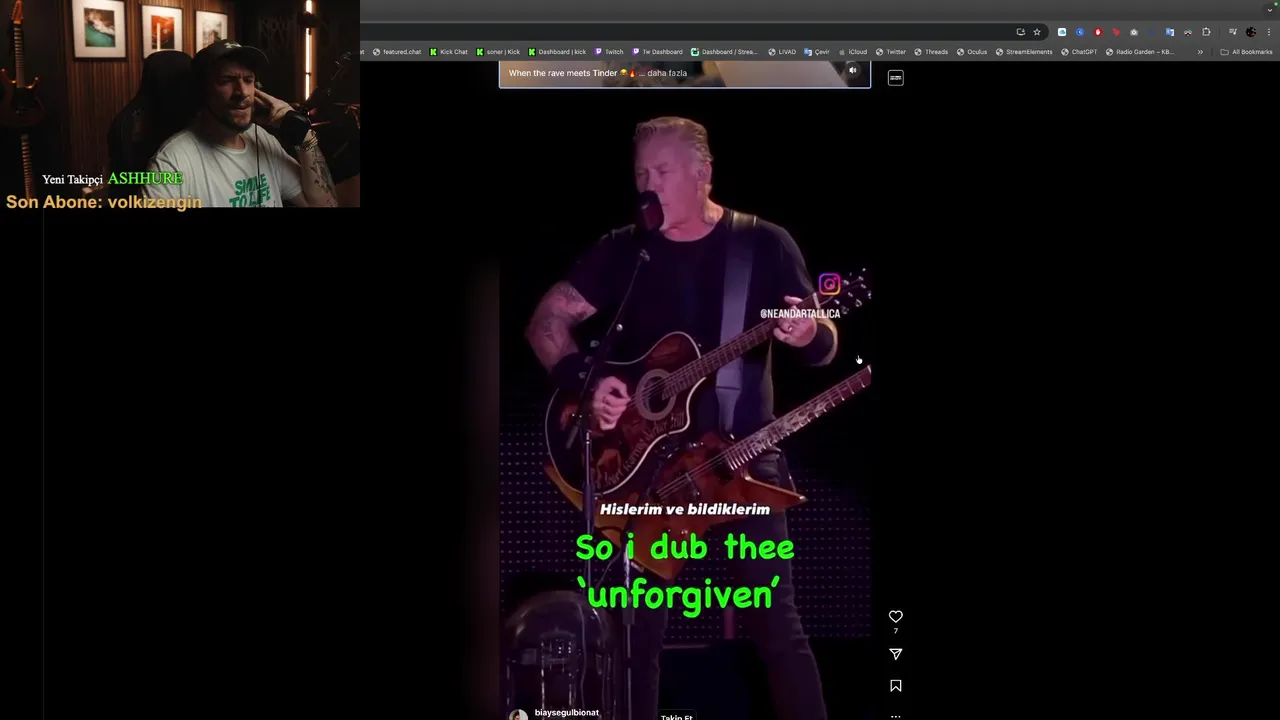Open the 'soner | Kick' bookmark
The height and width of the screenshot is (720, 1280).
pos(498,52)
